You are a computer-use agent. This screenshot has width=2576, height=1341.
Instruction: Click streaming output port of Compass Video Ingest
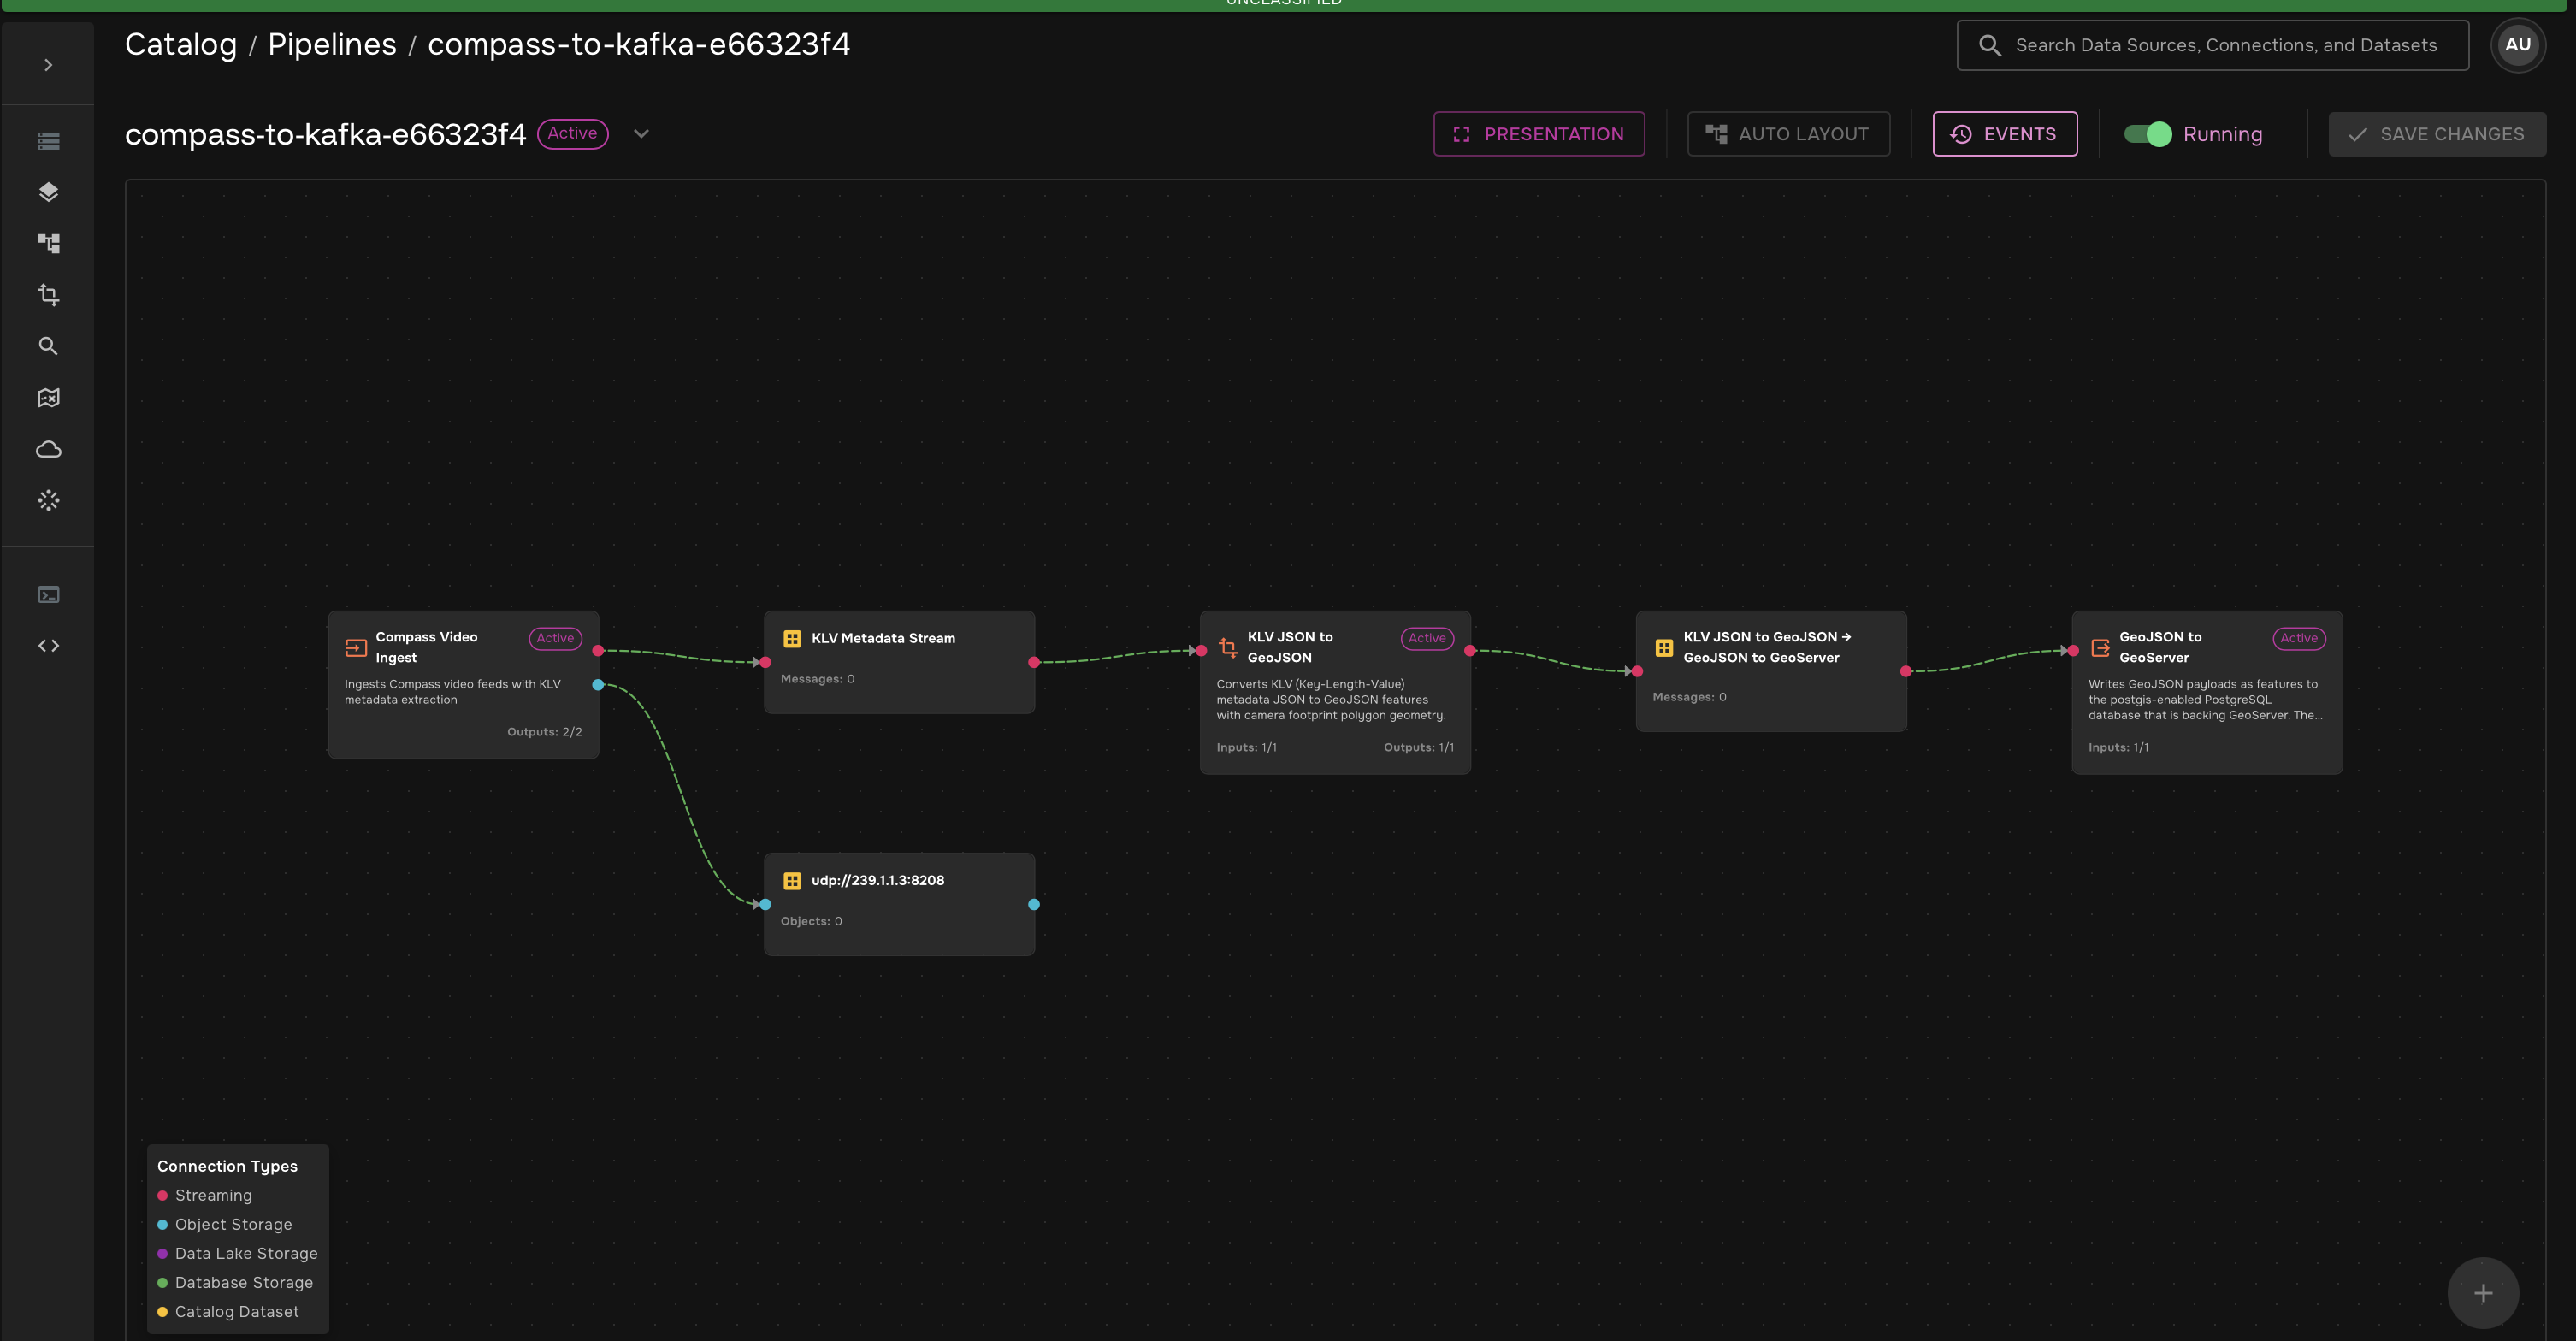click(598, 651)
